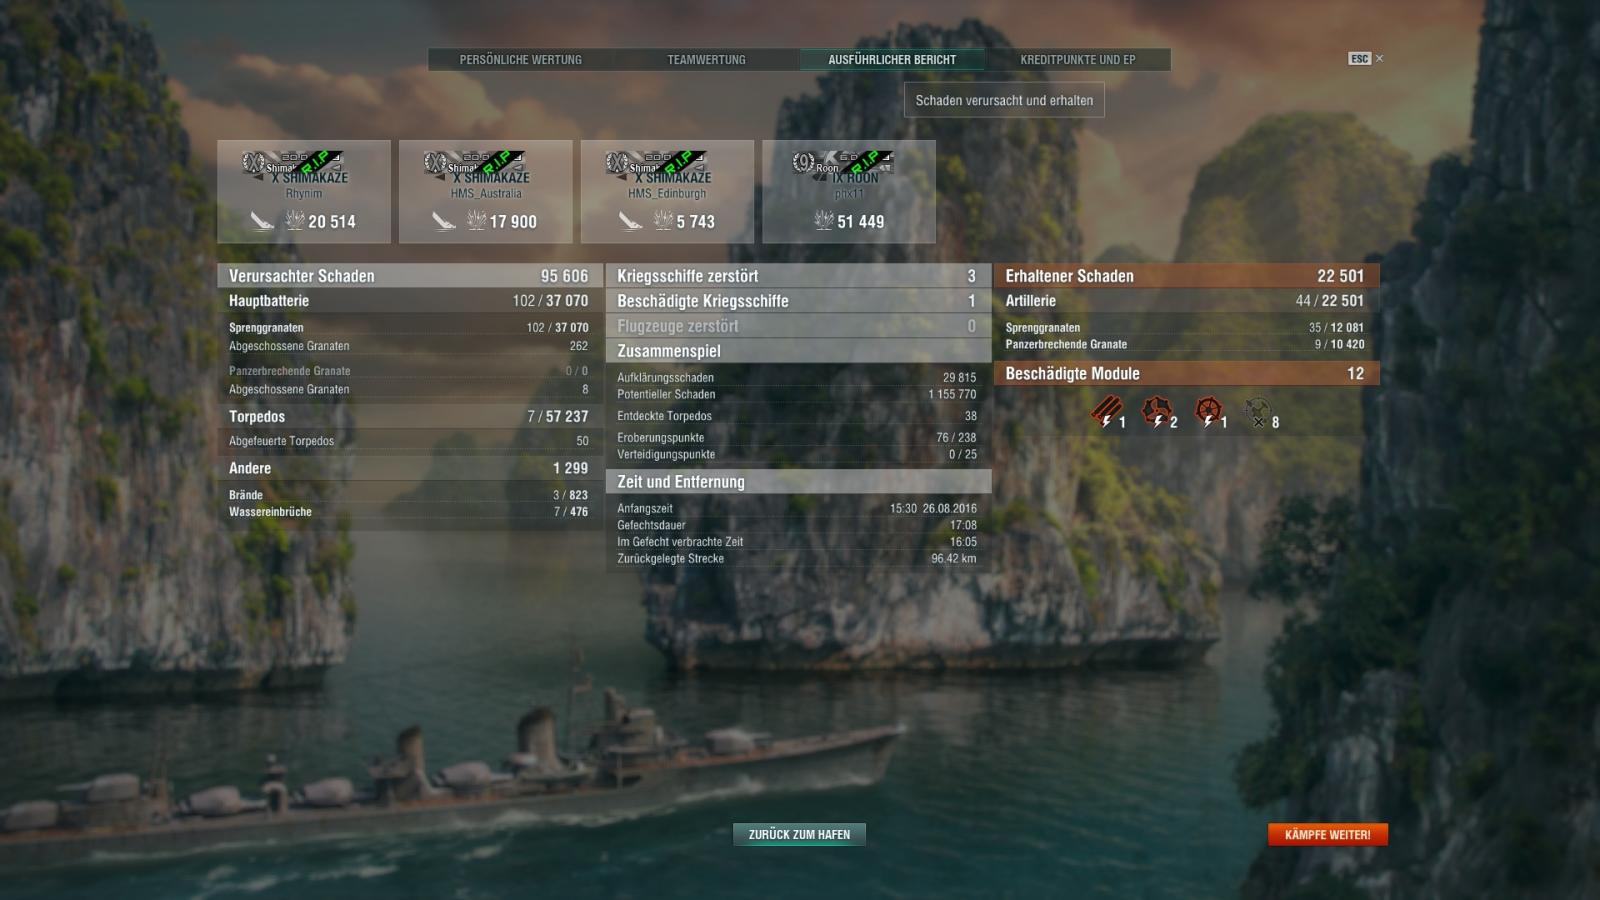Click the Verursachter Schaden header bar
Screen dimensions: 1600x900
[x=410, y=276]
